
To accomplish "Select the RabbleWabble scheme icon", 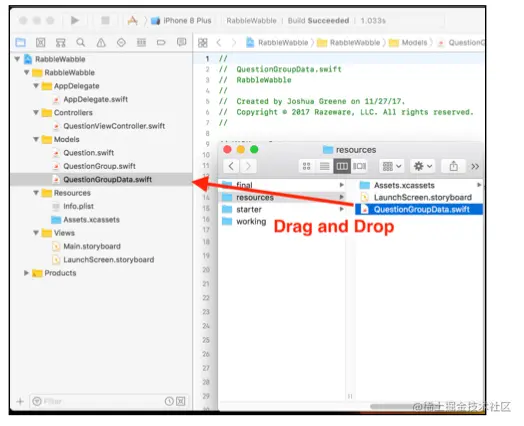I will point(133,21).
